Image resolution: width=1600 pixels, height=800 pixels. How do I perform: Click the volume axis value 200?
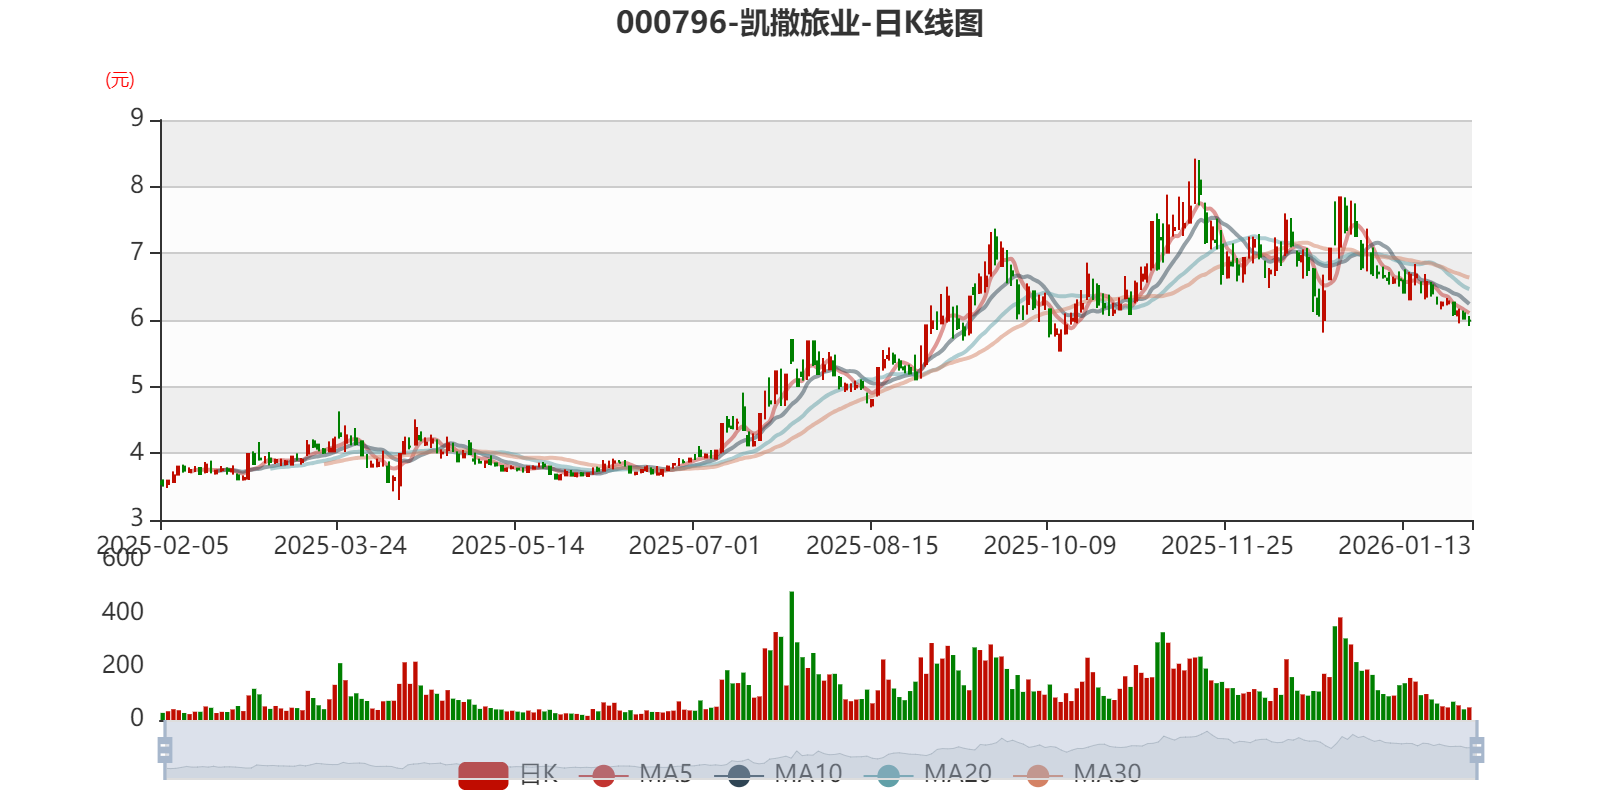[123, 664]
